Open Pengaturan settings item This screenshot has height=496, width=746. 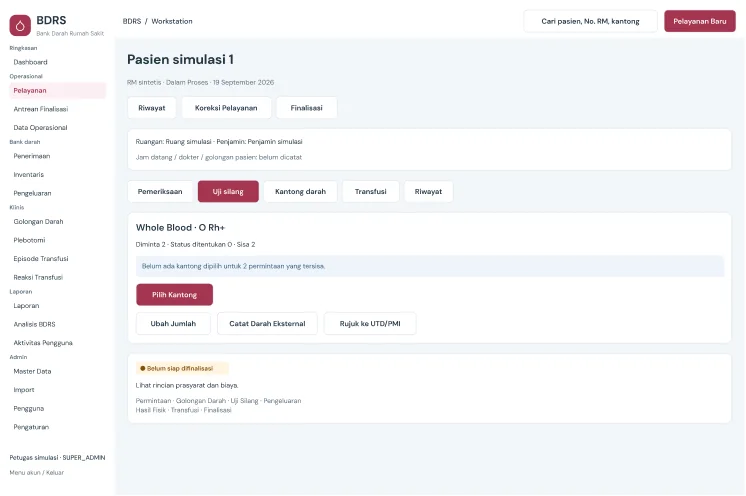(31, 427)
